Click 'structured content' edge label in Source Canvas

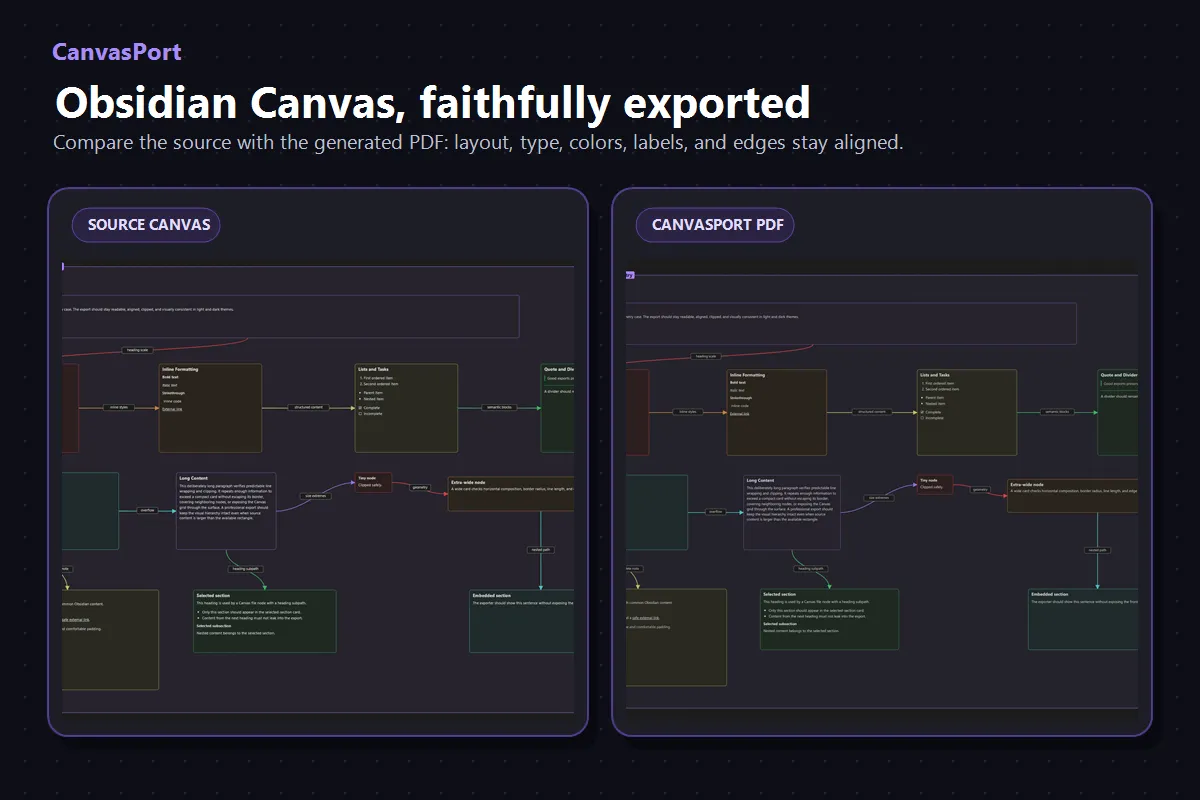point(308,407)
